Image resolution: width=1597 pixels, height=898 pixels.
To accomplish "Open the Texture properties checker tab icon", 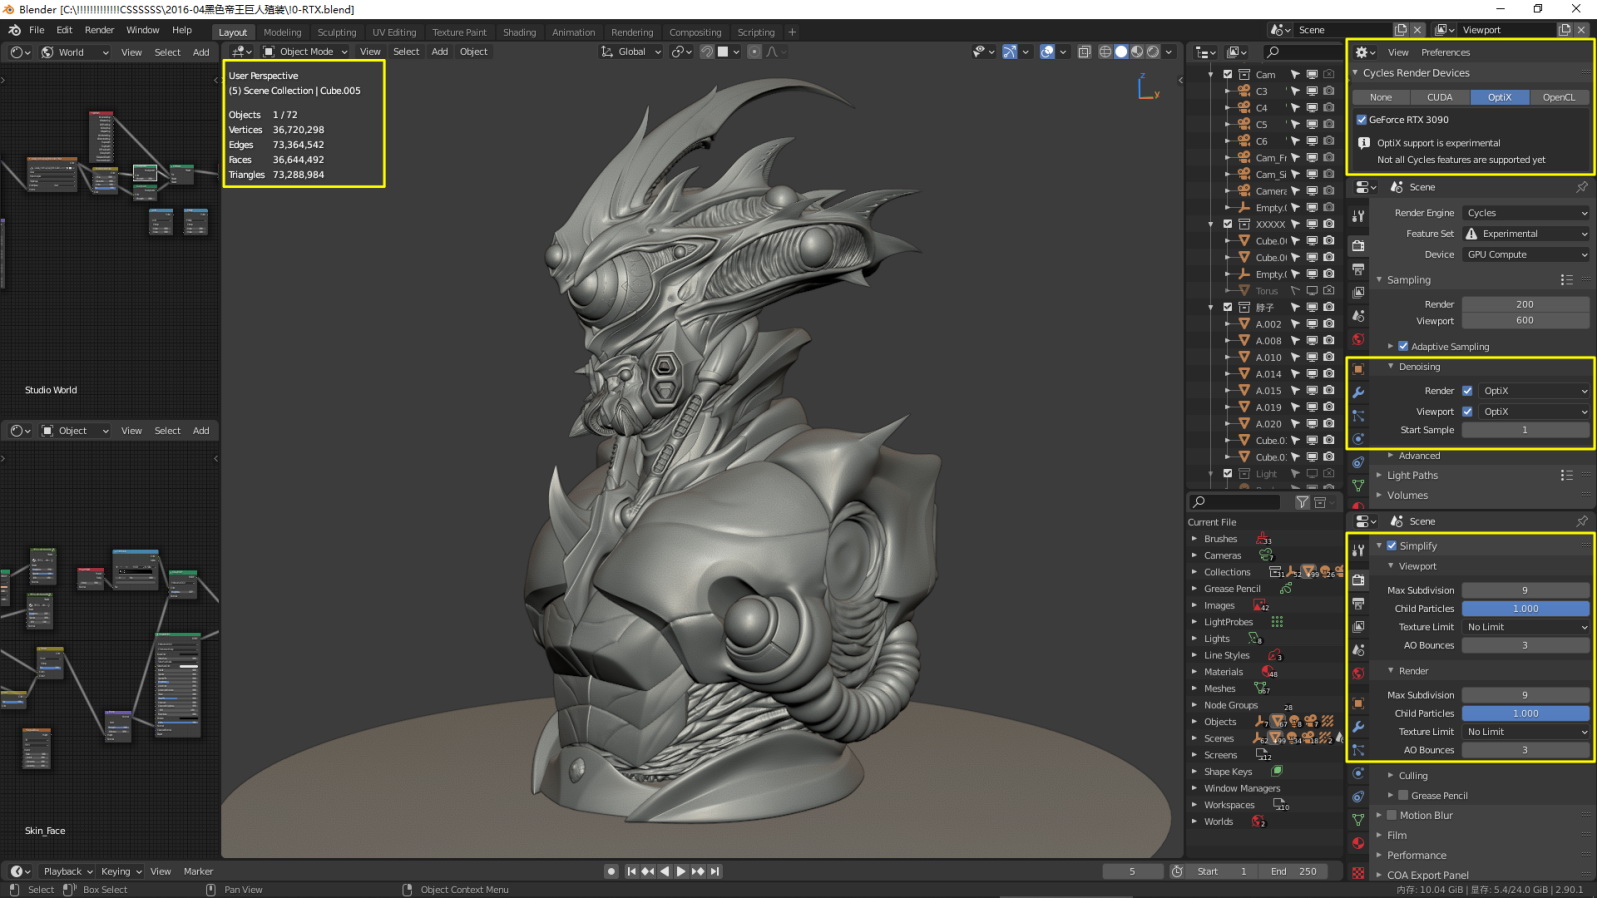I will (1358, 873).
